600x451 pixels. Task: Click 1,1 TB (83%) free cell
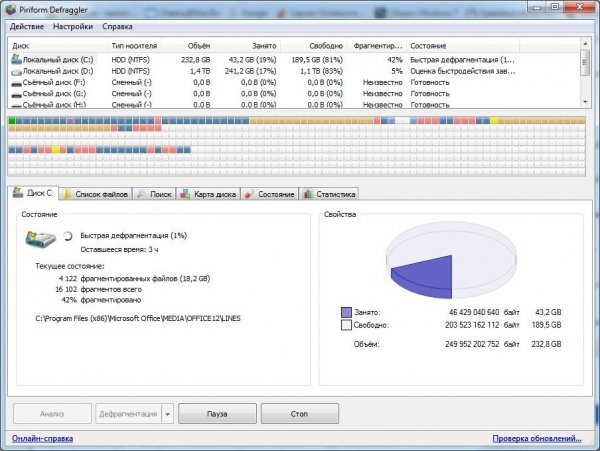coord(321,71)
